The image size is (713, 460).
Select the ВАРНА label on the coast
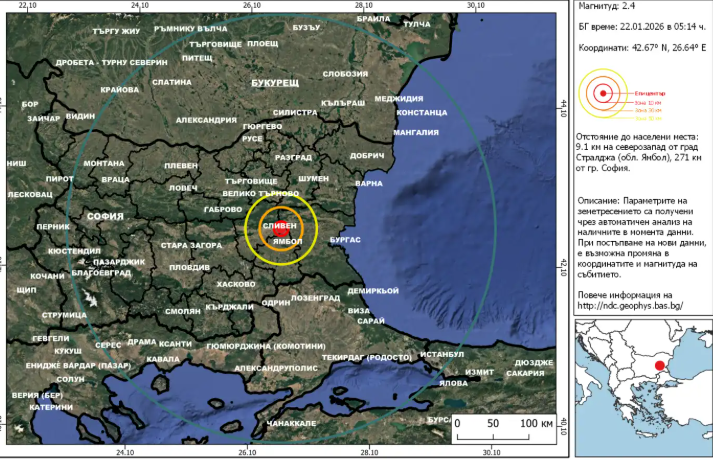point(369,184)
